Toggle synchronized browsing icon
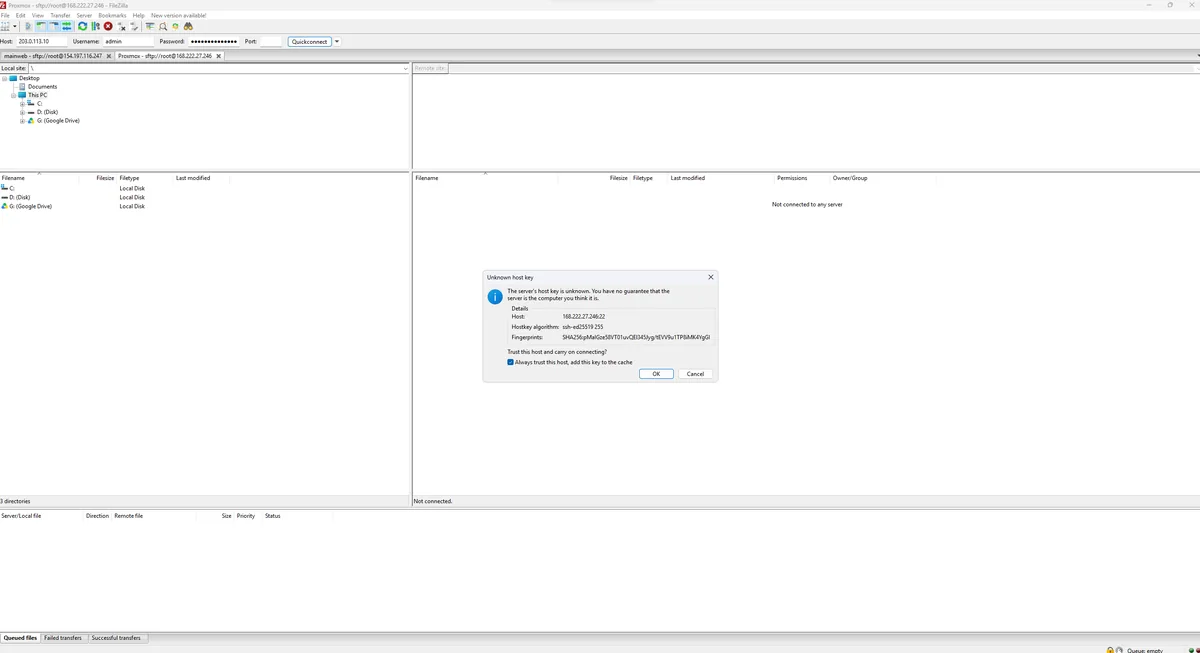This screenshot has width=1200, height=653. tap(175, 26)
